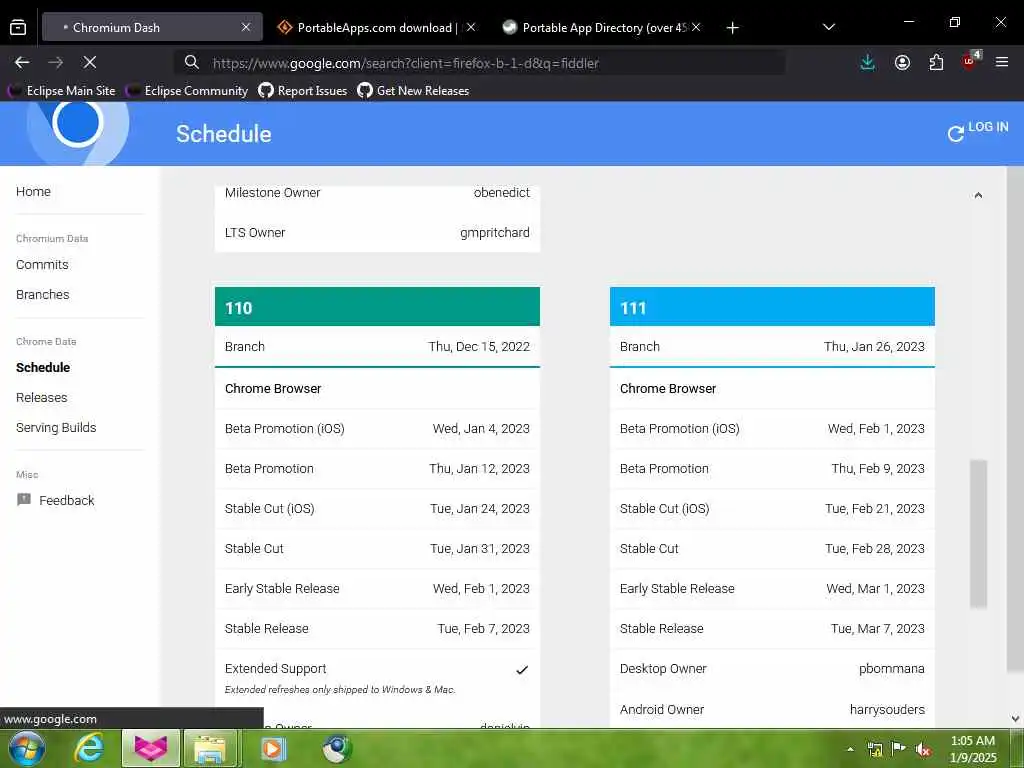Image resolution: width=1024 pixels, height=768 pixels.
Task: Click the muted volume tray icon
Action: pyautogui.click(x=923, y=750)
